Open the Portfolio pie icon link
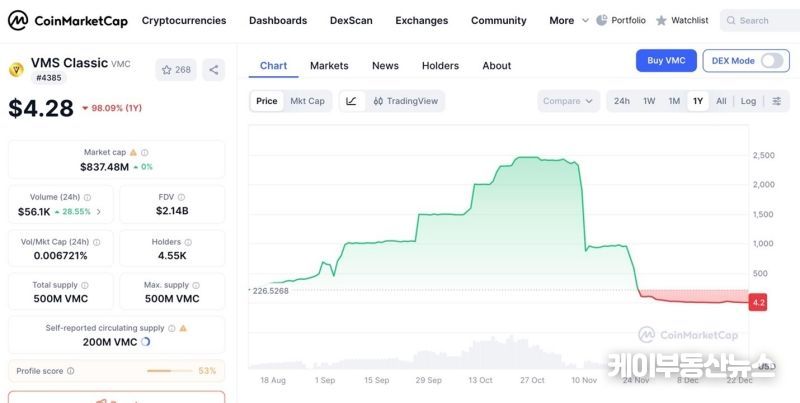The height and width of the screenshot is (403, 800). pyautogui.click(x=621, y=20)
